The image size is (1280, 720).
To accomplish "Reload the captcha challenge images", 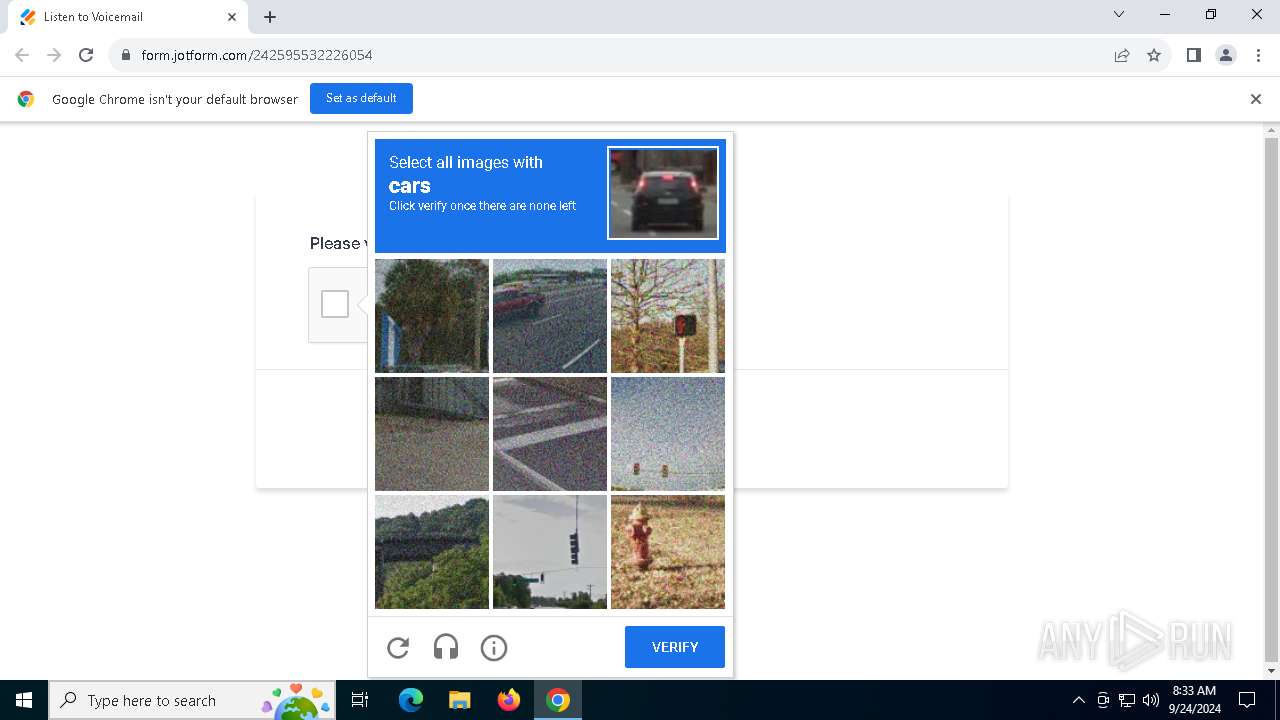I will [398, 648].
